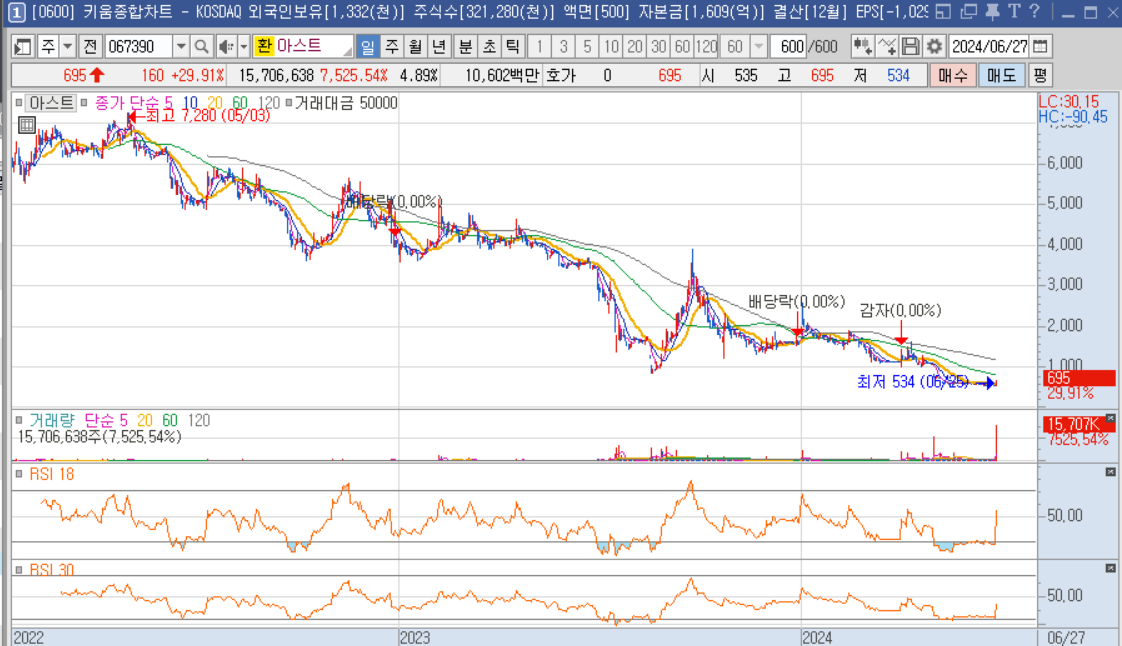Viewport: 1122px width, 646px height.
Task: Click the candle count field 600
Action: pos(788,47)
